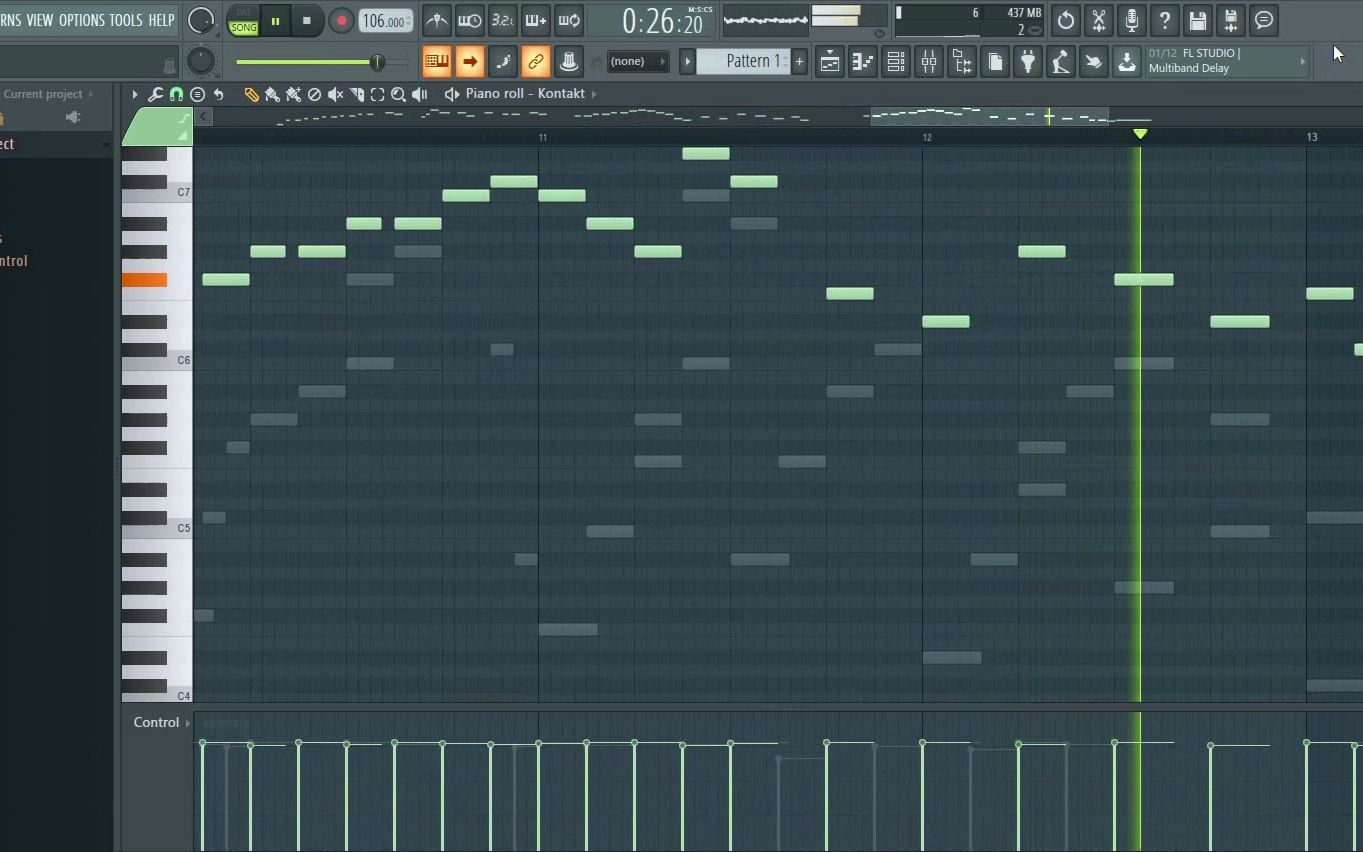Click the undo history circular arrow icon
1363x852 pixels.
[x=1066, y=20]
